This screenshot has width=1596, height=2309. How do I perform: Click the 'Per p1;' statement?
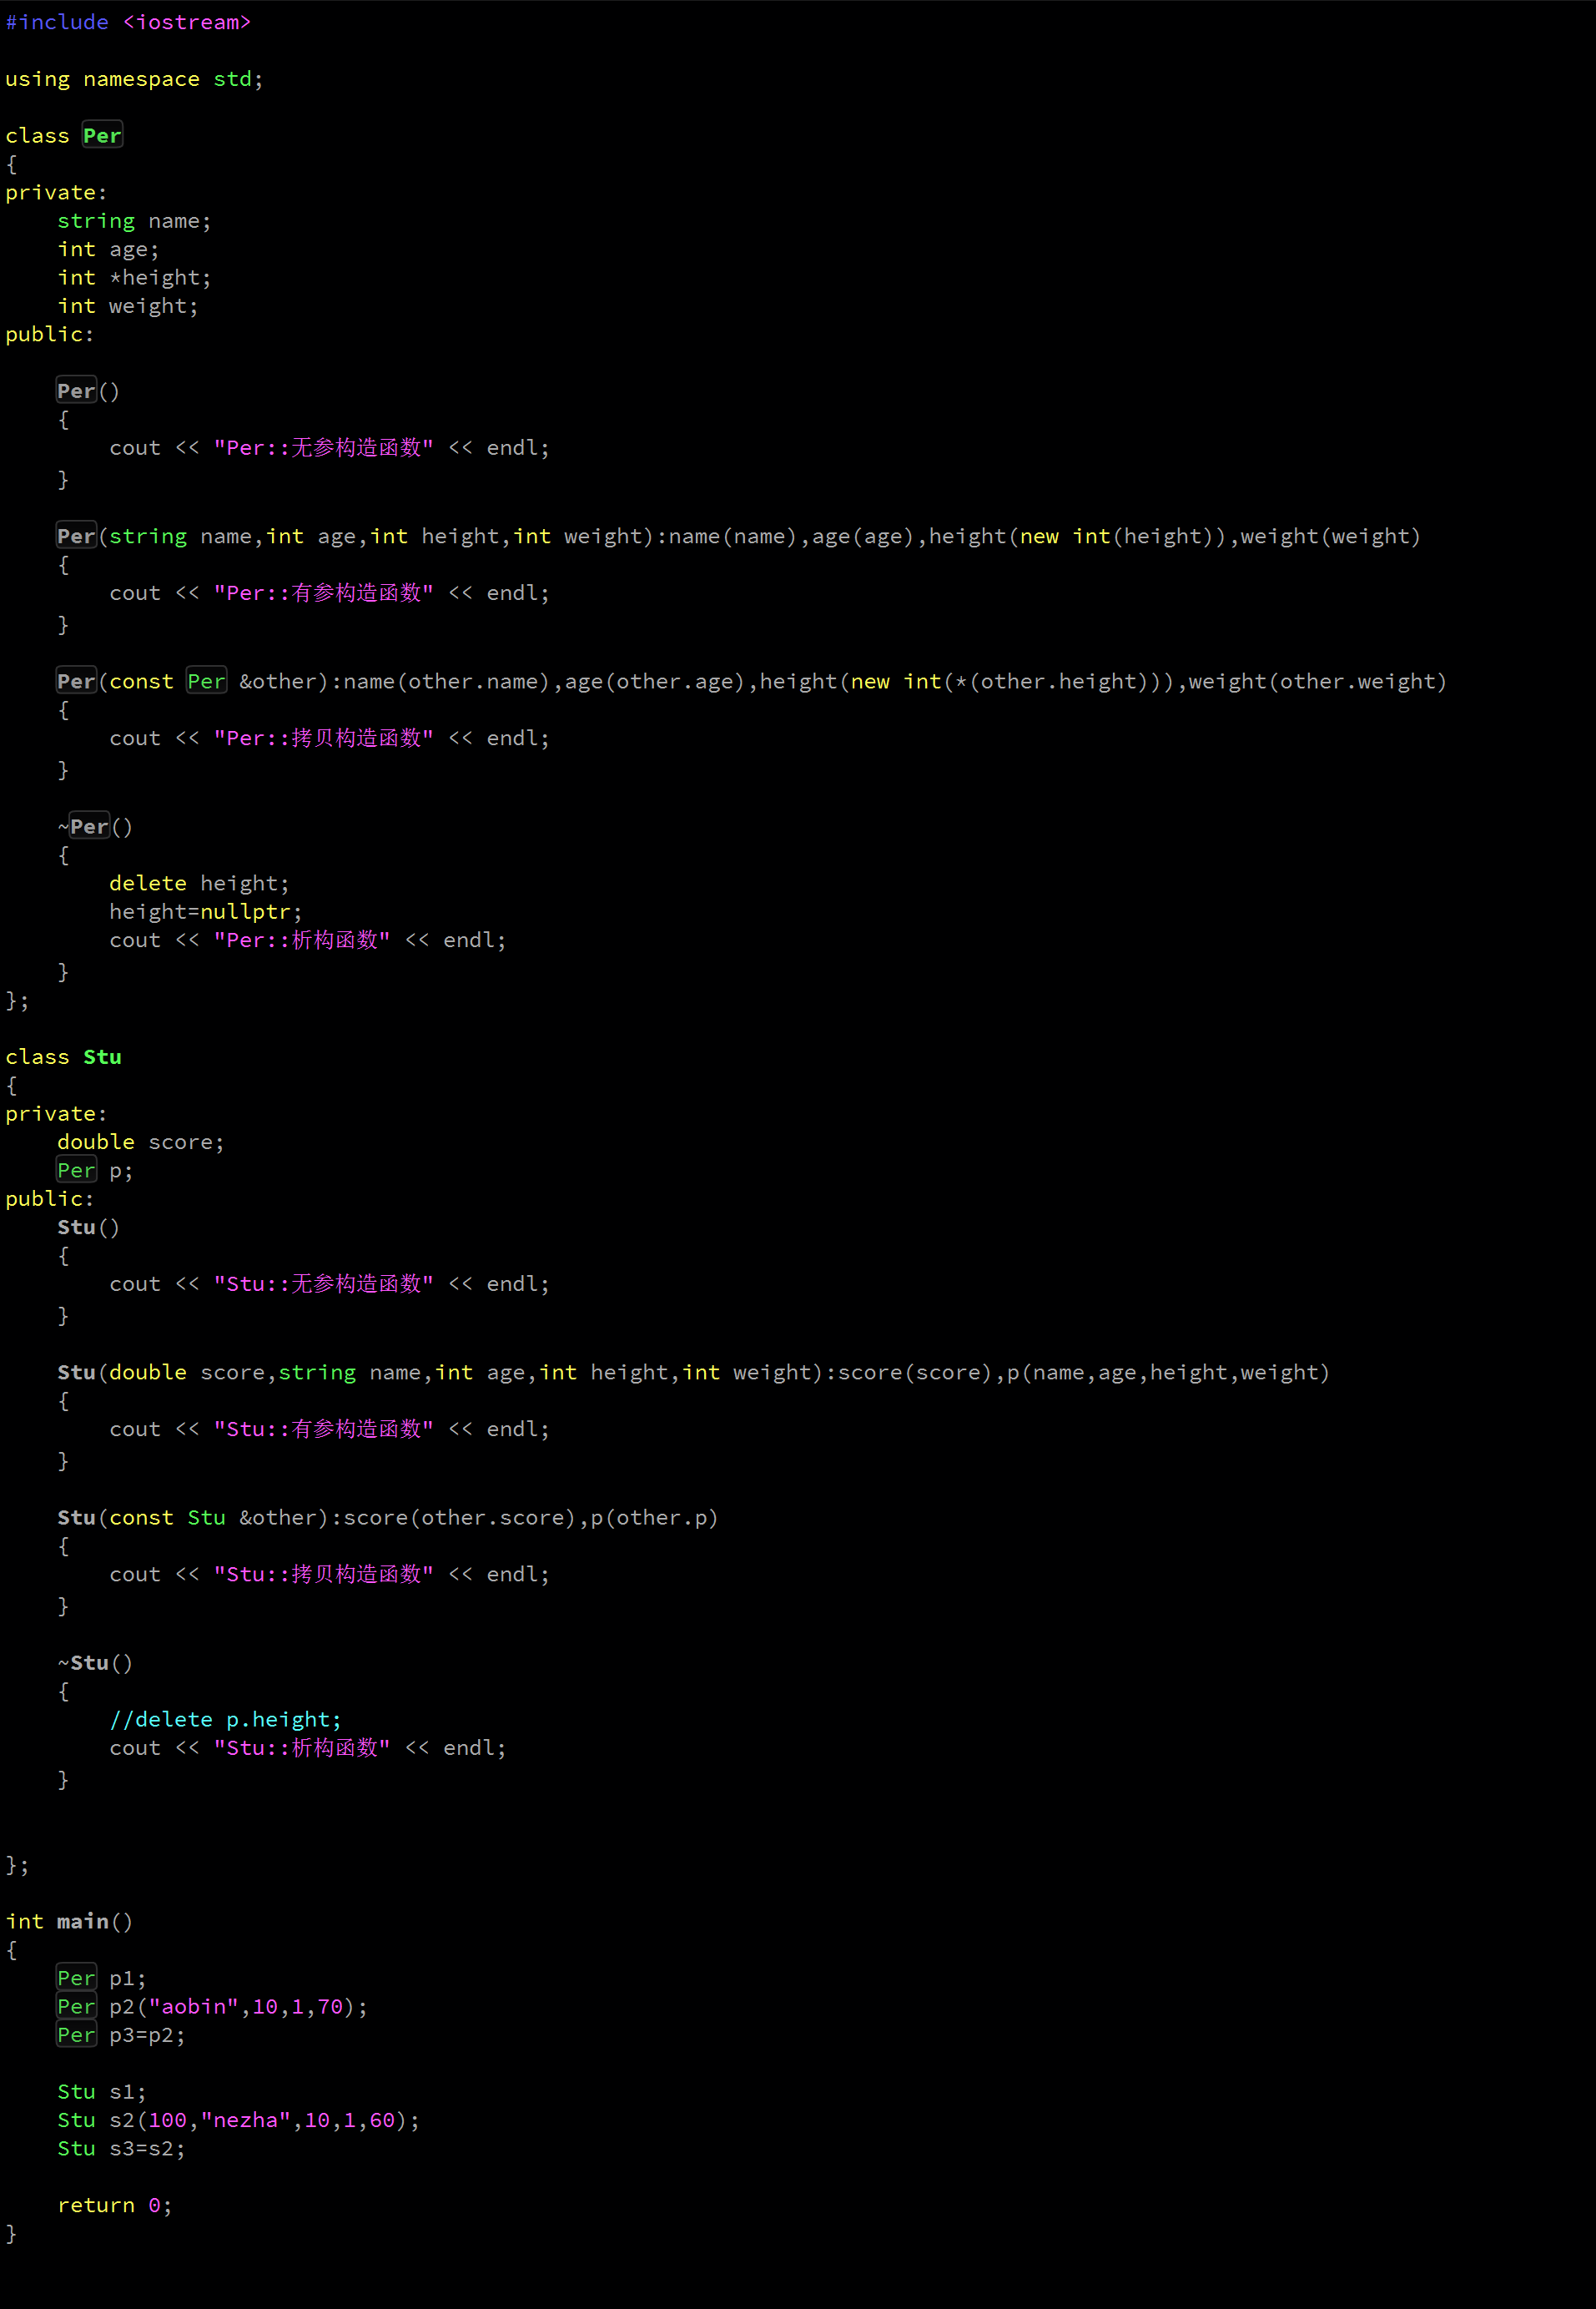coord(101,1979)
